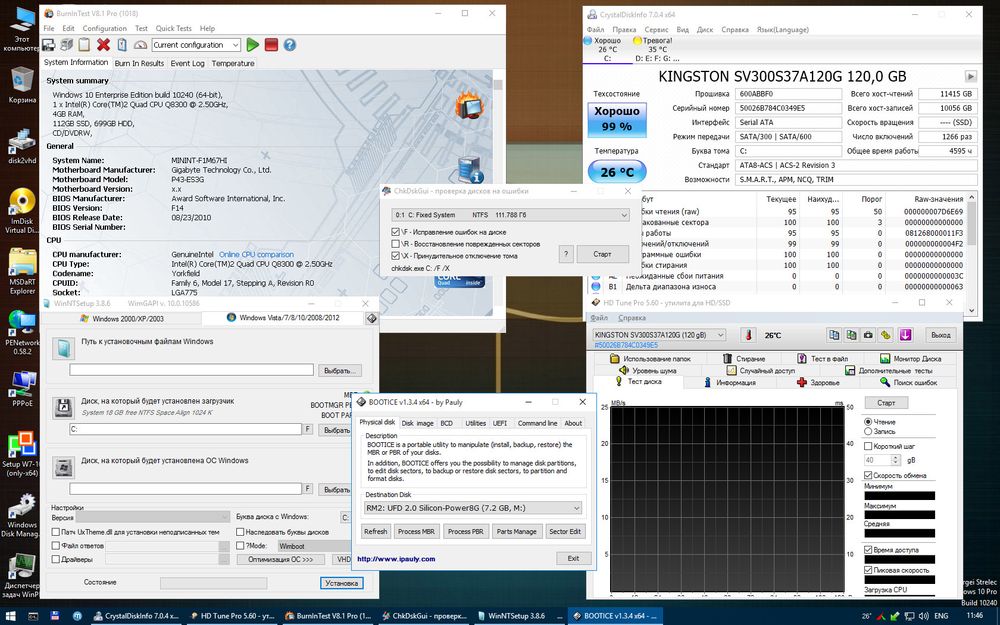The height and width of the screenshot is (625, 1000).
Task: Click the HD Tune gB value stepper arrows
Action: [x=895, y=460]
